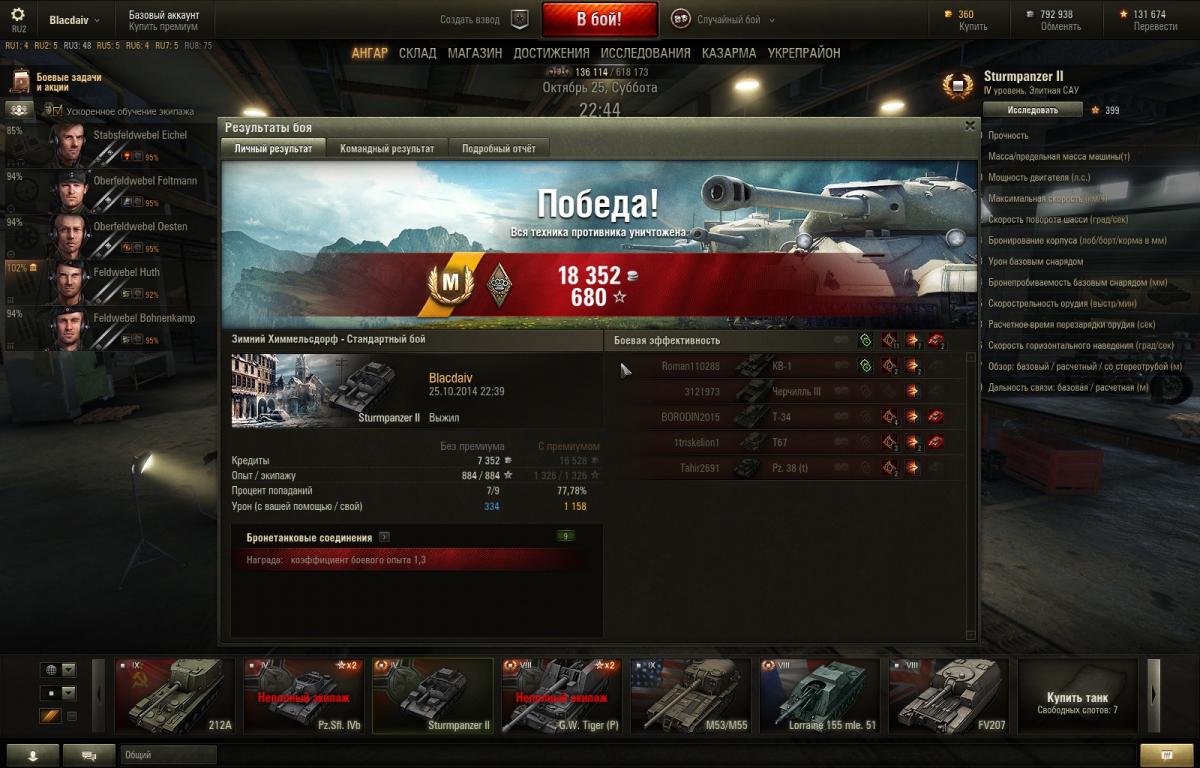Click the download arrow icon bottom left

pyautogui.click(x=32, y=755)
